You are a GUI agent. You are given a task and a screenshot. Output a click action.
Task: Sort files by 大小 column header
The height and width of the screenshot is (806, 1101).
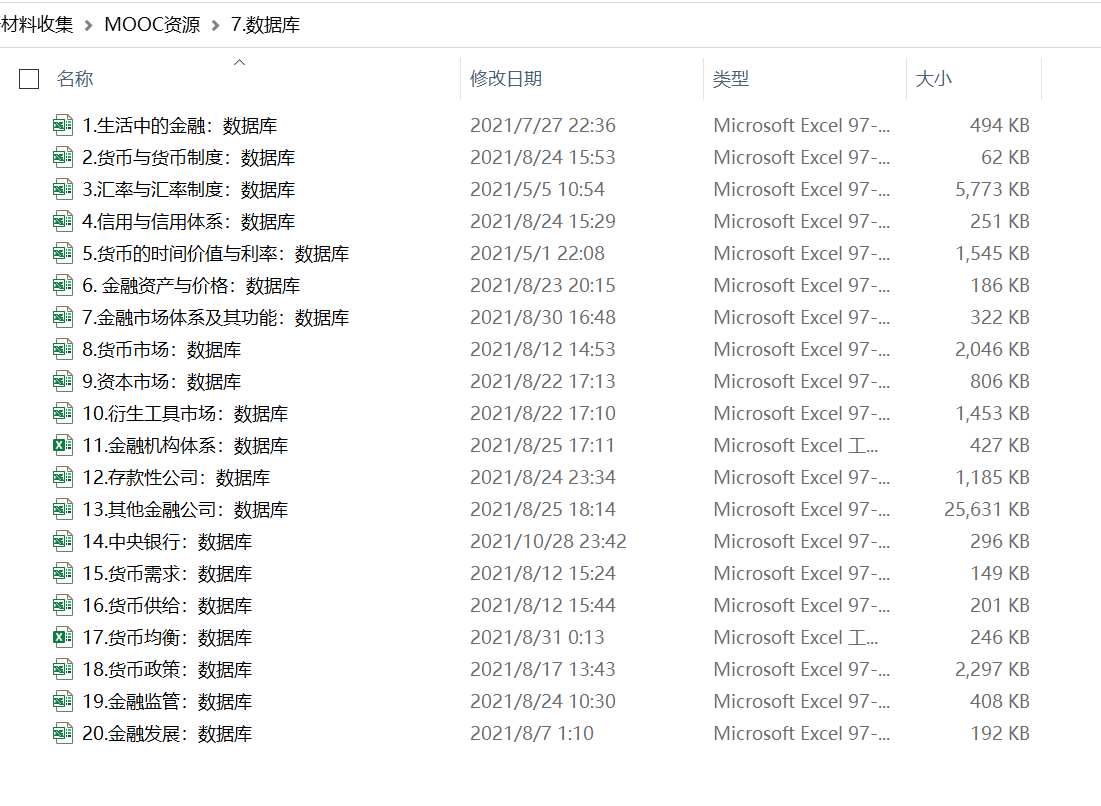tap(934, 79)
